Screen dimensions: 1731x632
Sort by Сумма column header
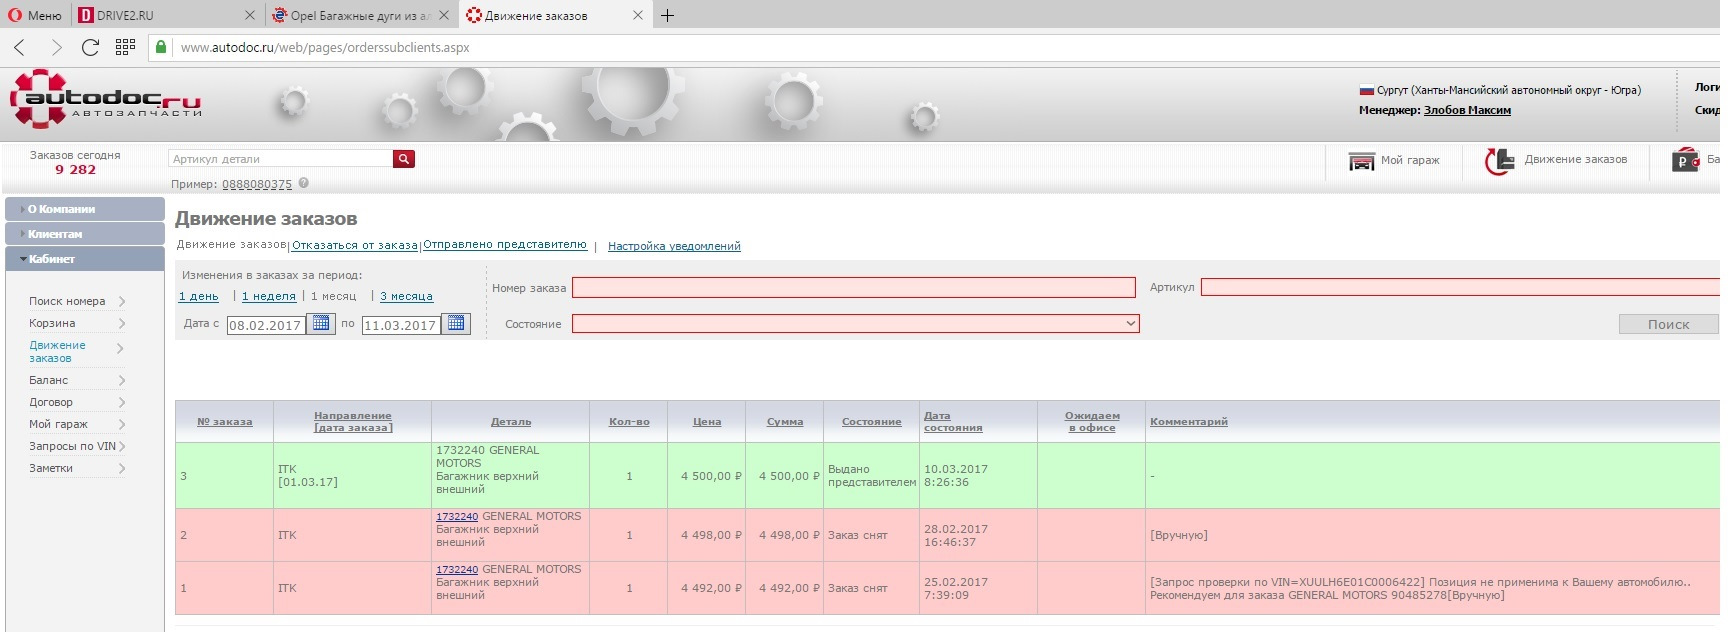(x=785, y=422)
